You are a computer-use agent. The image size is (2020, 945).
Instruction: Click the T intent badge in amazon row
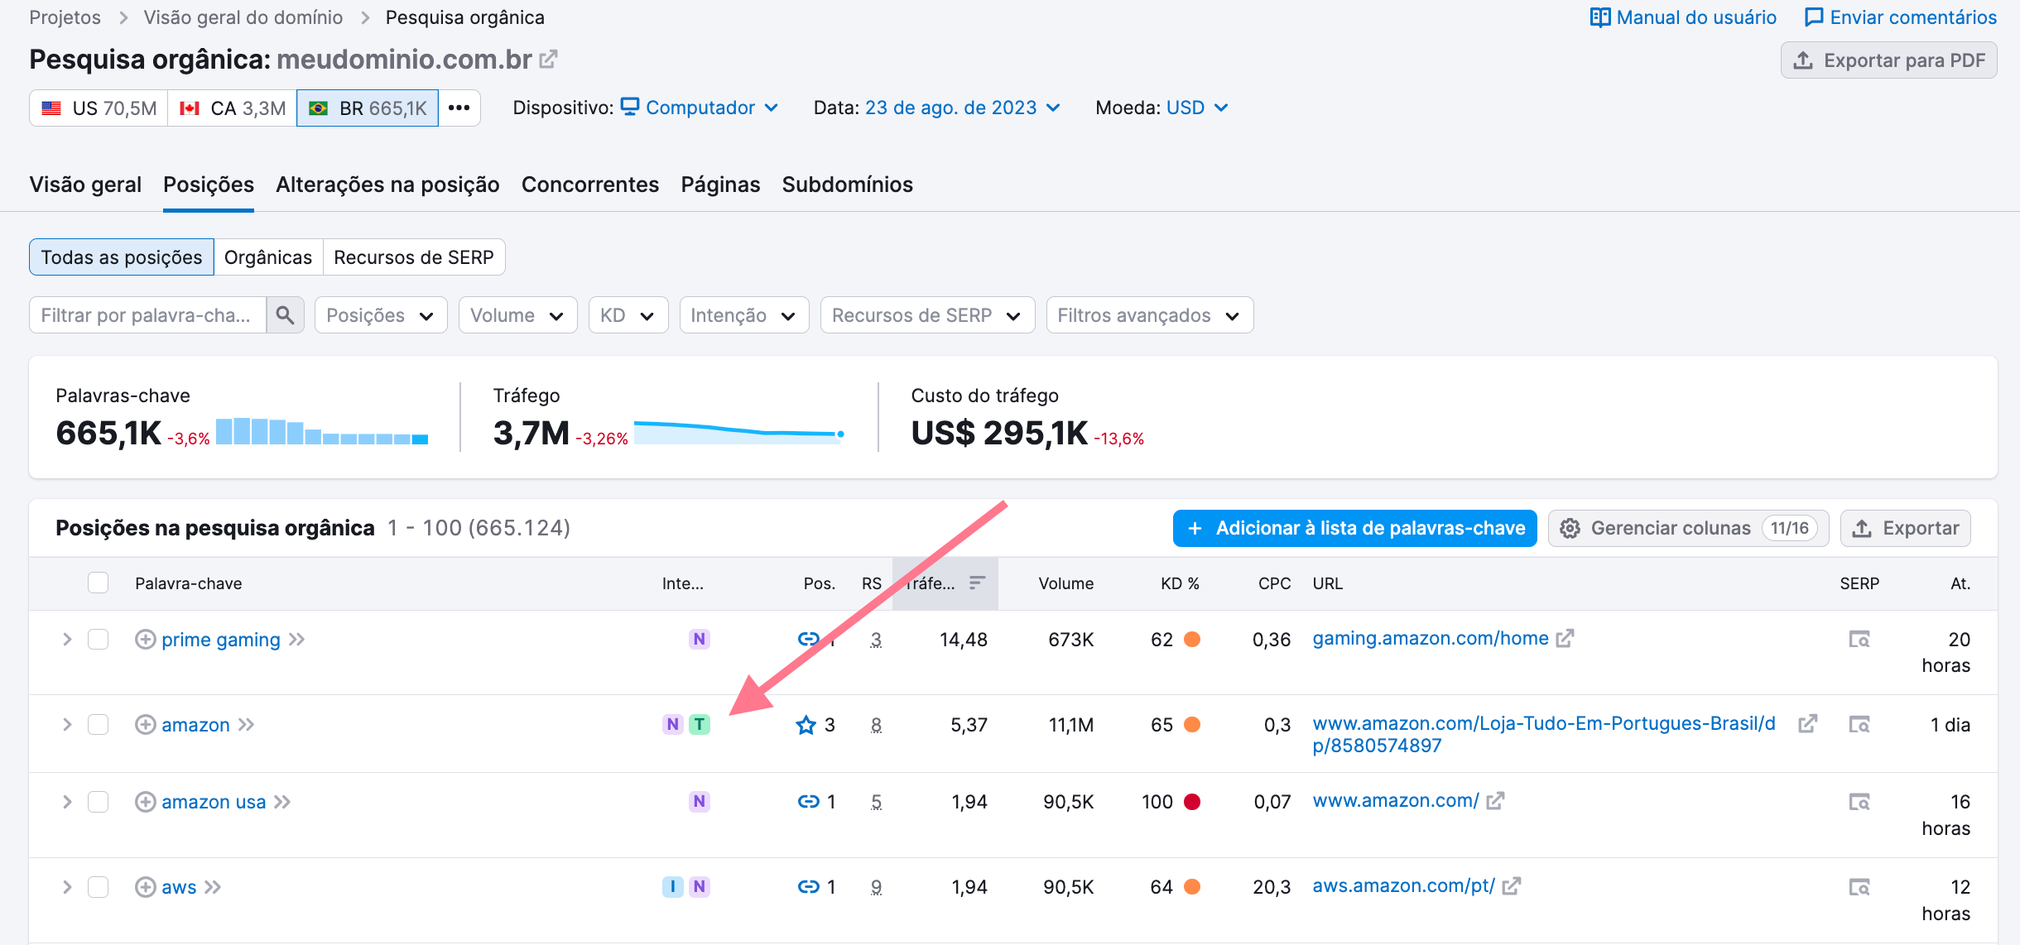click(x=700, y=724)
